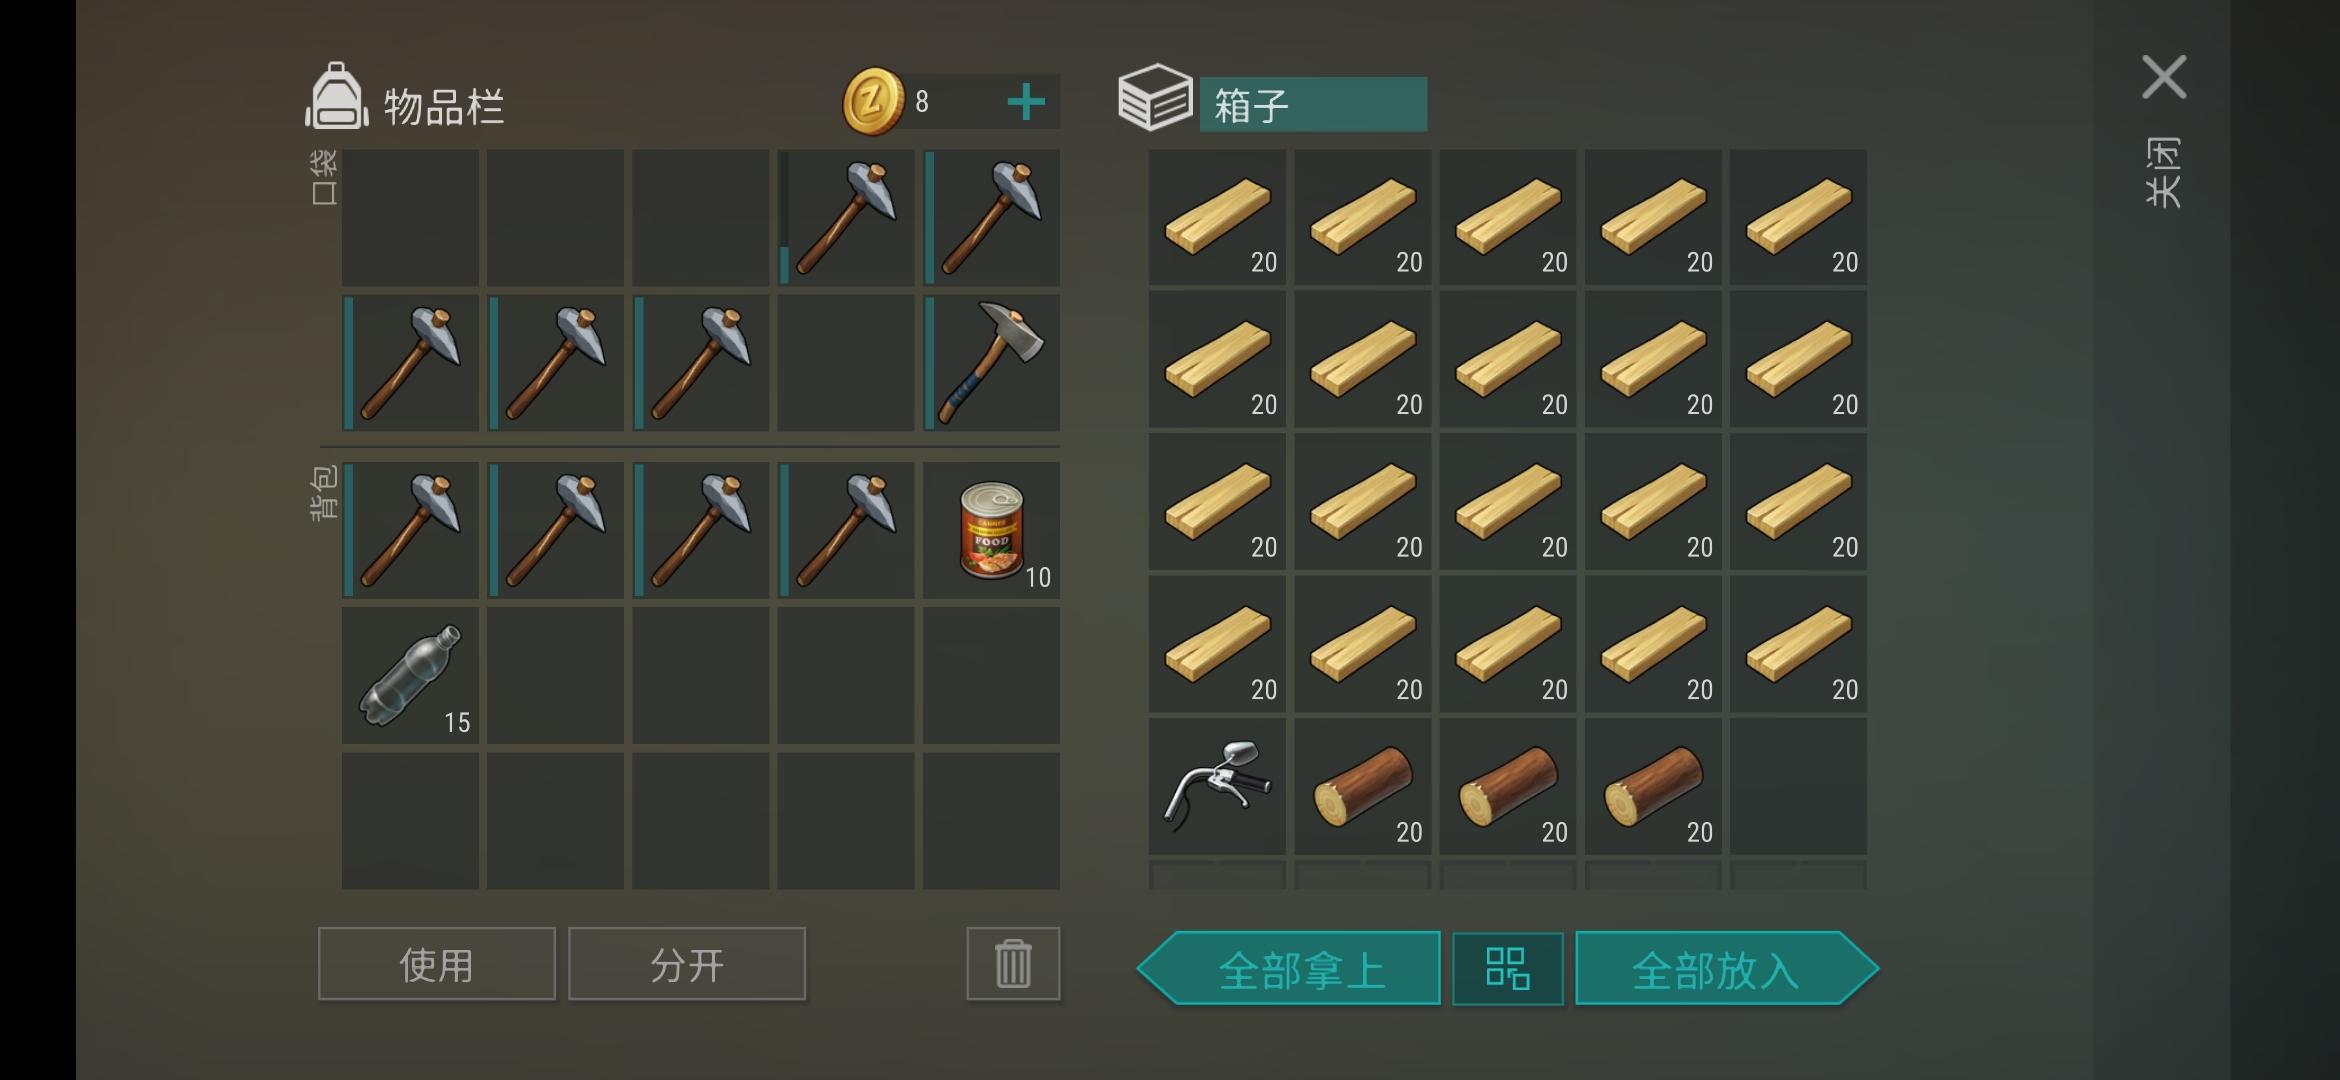
Task: Select the last log stack in box
Action: (x=1653, y=786)
